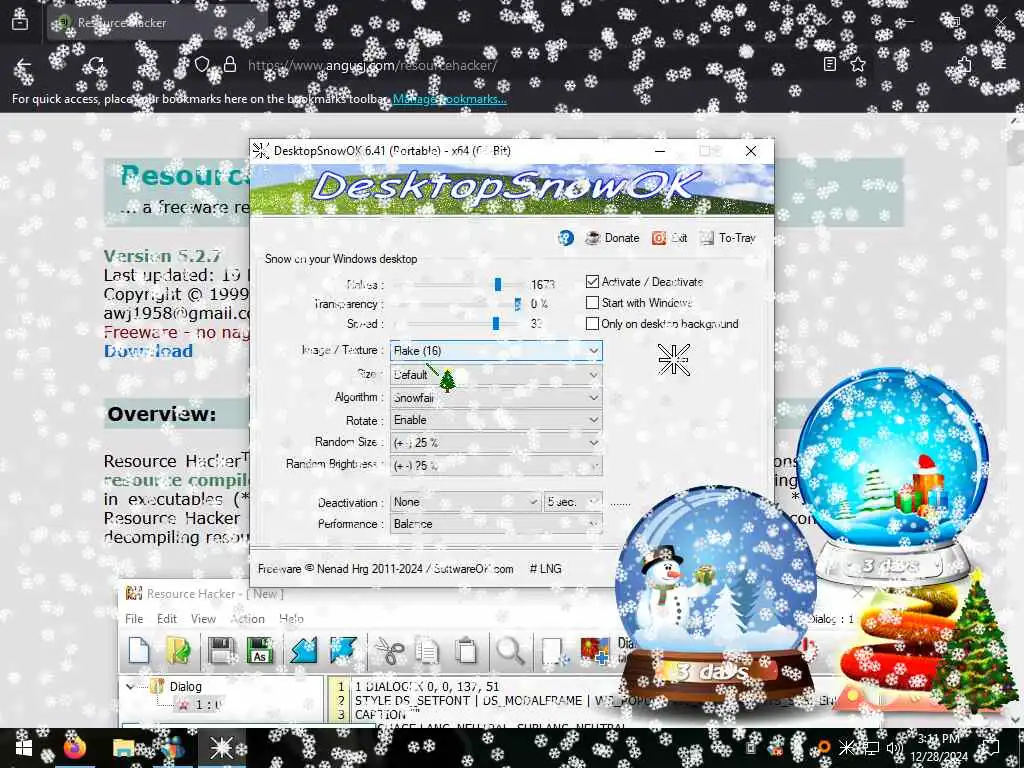Click the browser address bar URL

pyautogui.click(x=372, y=65)
